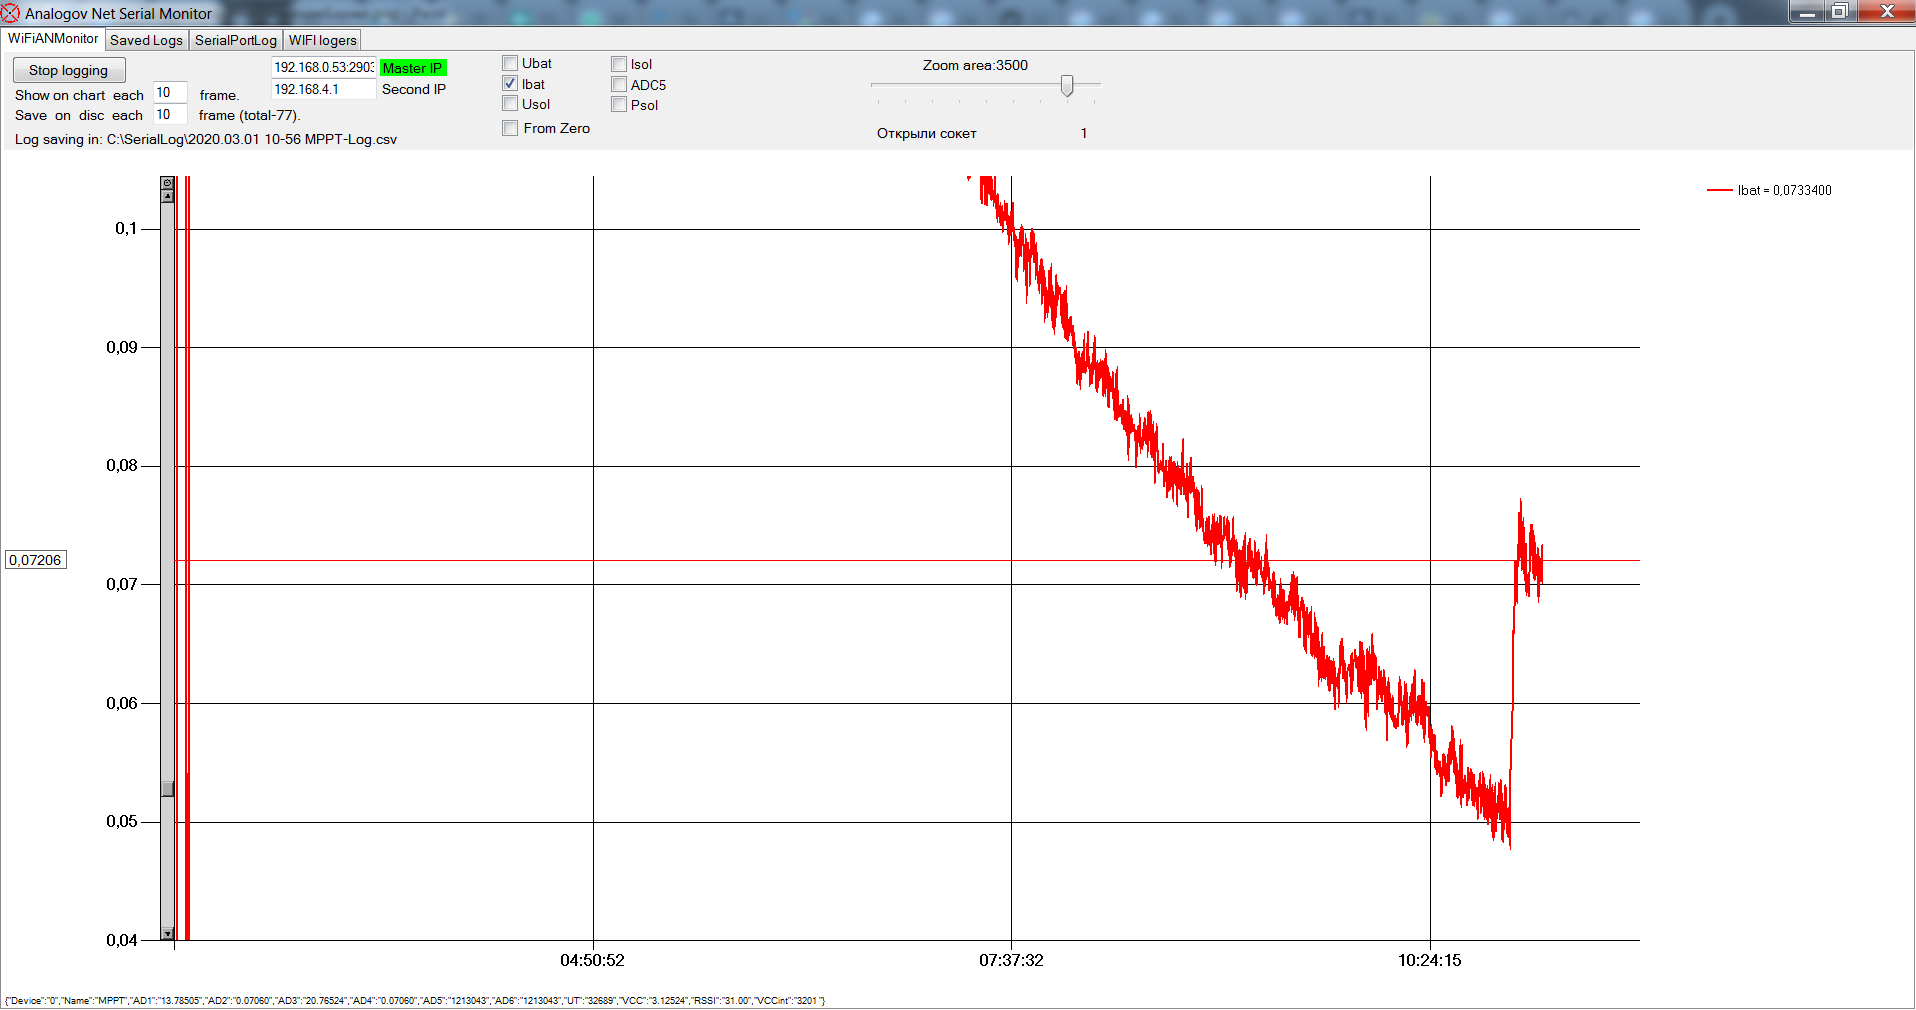Click the green Master IP label
Image resolution: width=1916 pixels, height=1010 pixels.
[412, 68]
